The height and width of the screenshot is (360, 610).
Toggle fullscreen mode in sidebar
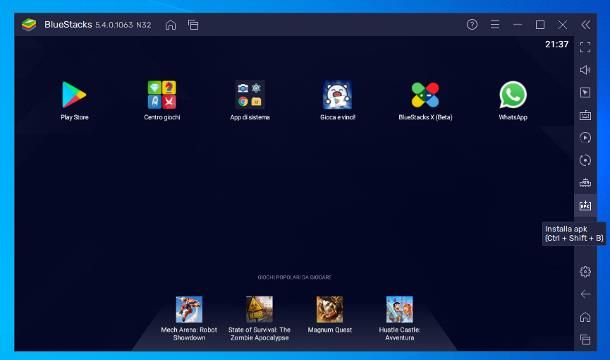[x=585, y=47]
